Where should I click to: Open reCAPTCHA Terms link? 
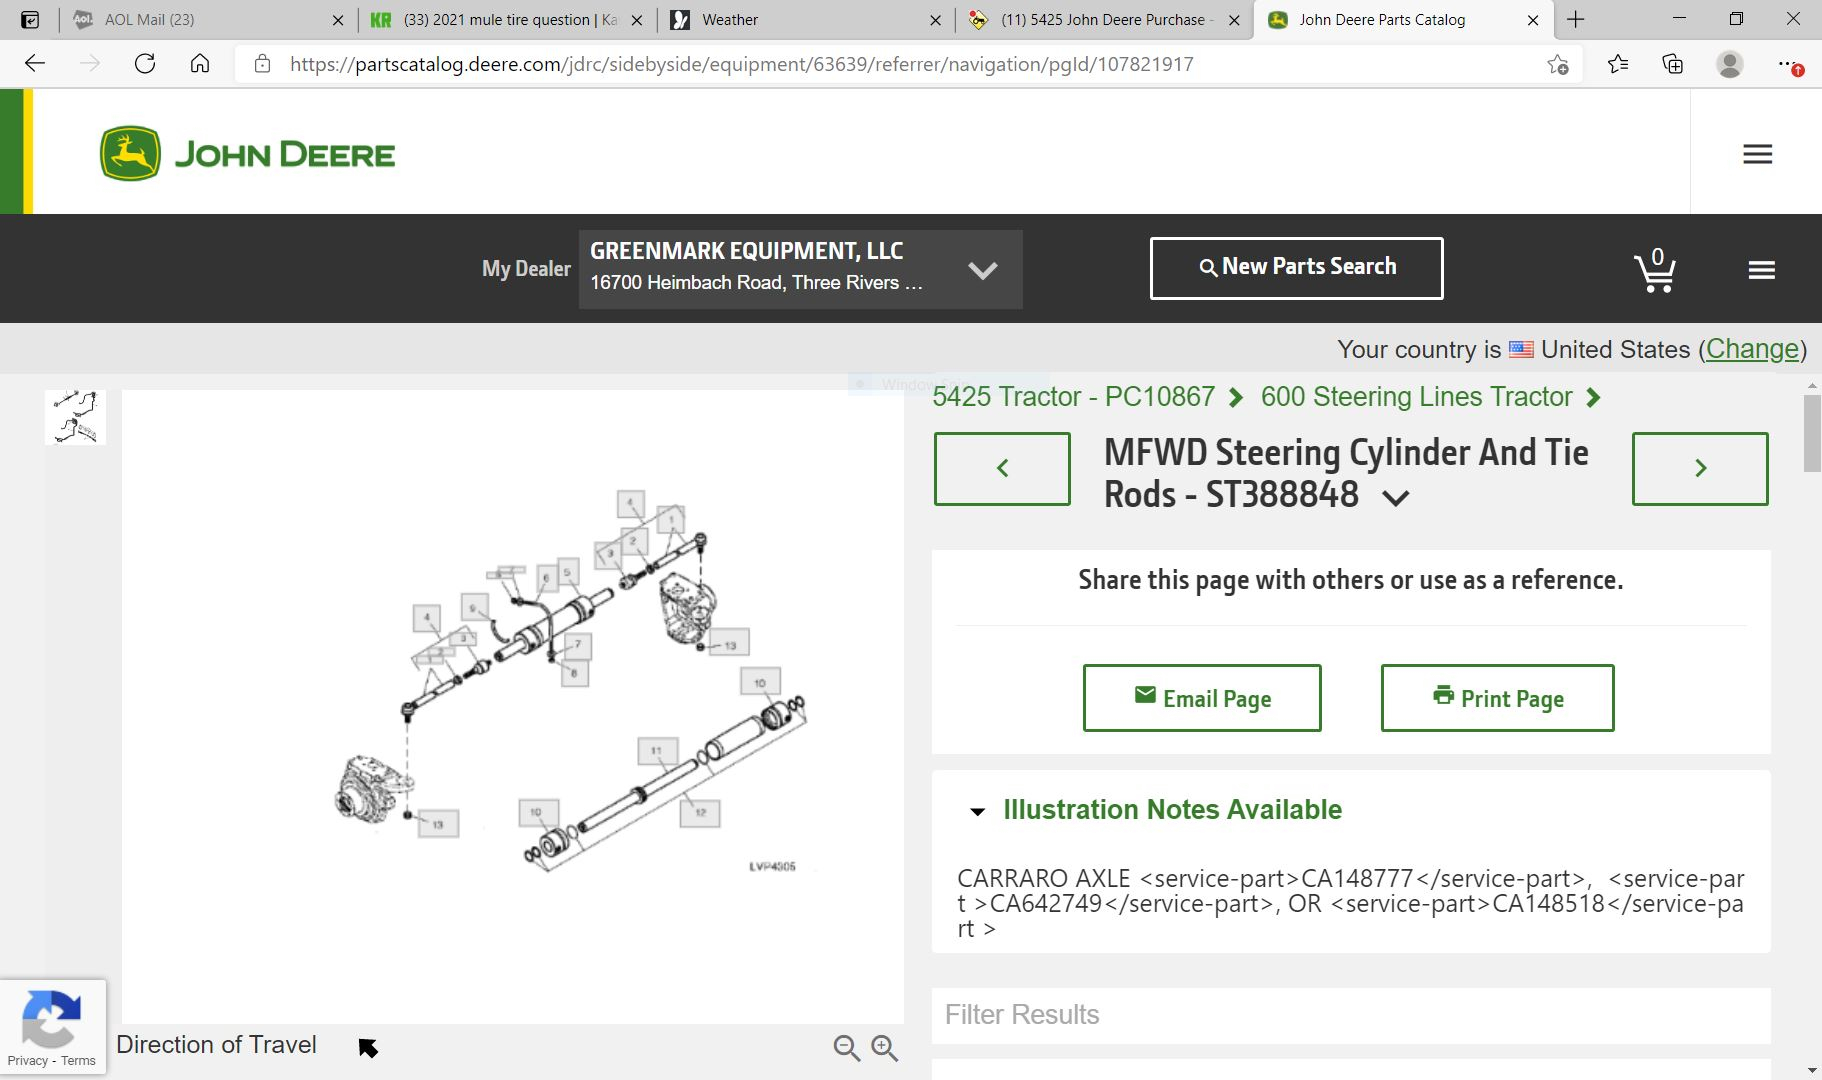click(x=78, y=1061)
